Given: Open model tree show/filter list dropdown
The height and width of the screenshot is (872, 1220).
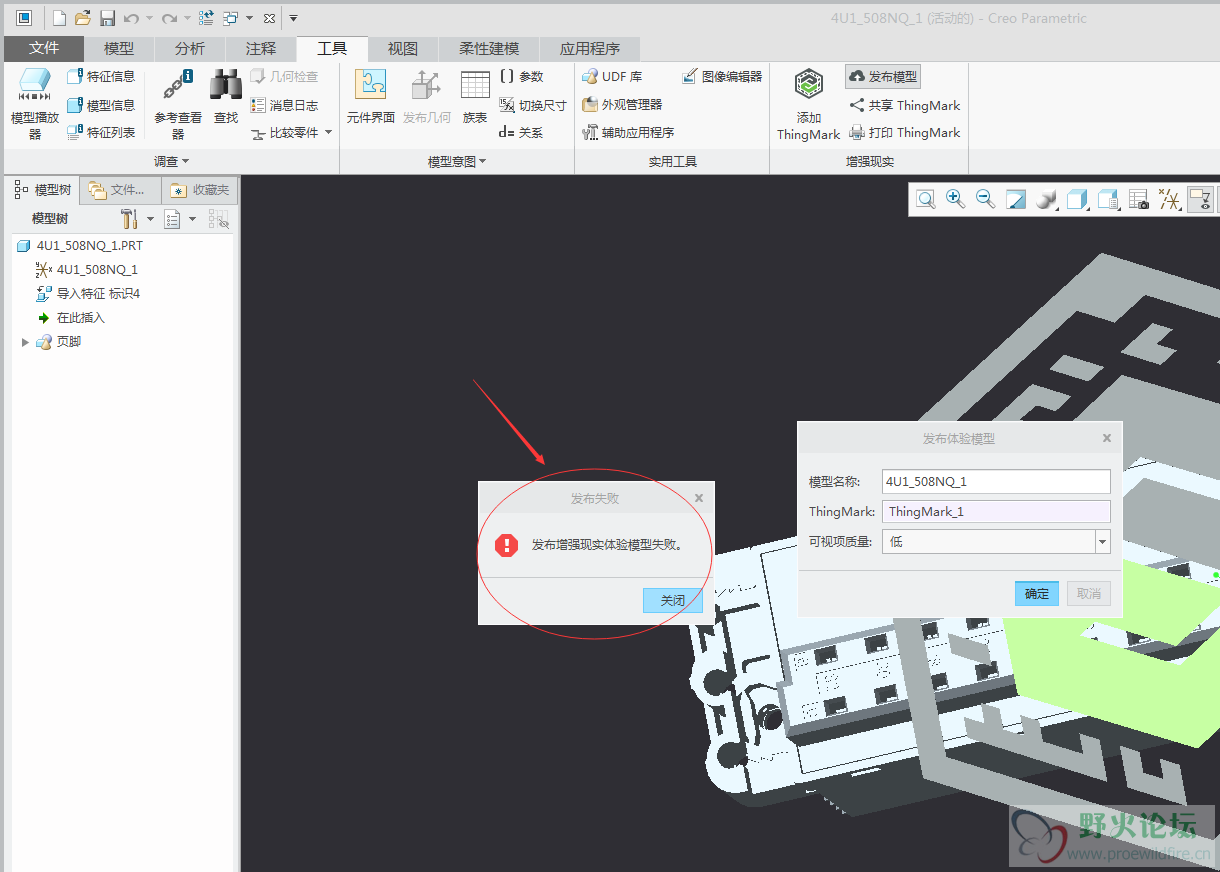Looking at the screenshot, I should click(x=179, y=218).
